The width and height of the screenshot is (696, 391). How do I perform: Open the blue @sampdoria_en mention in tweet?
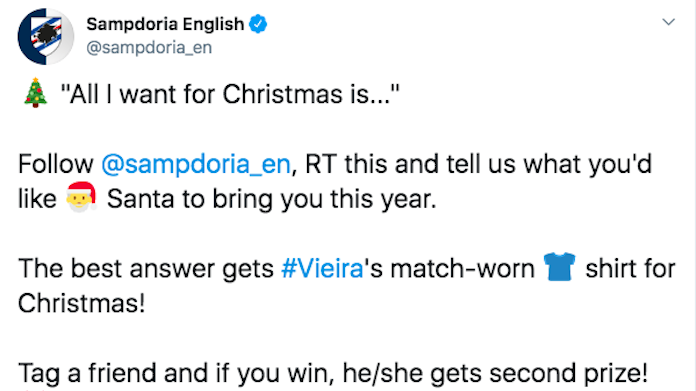[x=196, y=164]
